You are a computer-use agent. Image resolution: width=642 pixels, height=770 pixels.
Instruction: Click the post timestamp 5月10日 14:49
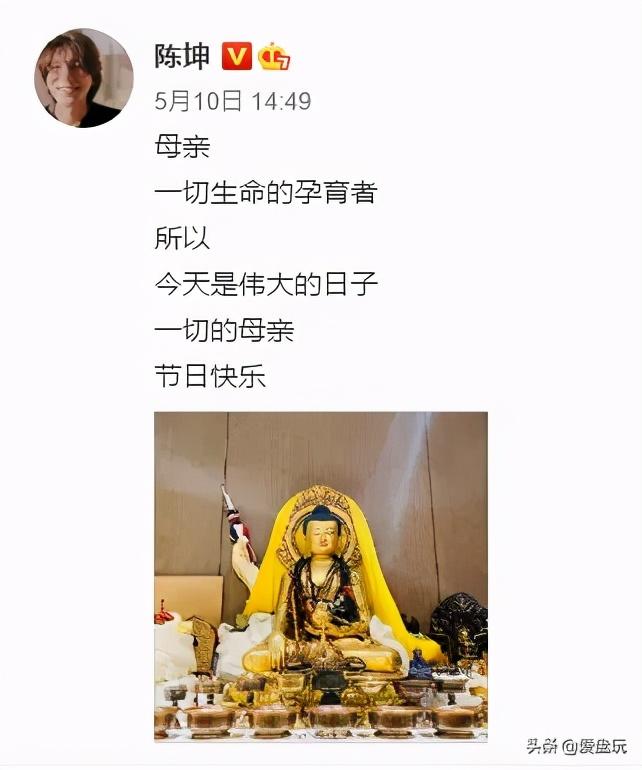233,101
